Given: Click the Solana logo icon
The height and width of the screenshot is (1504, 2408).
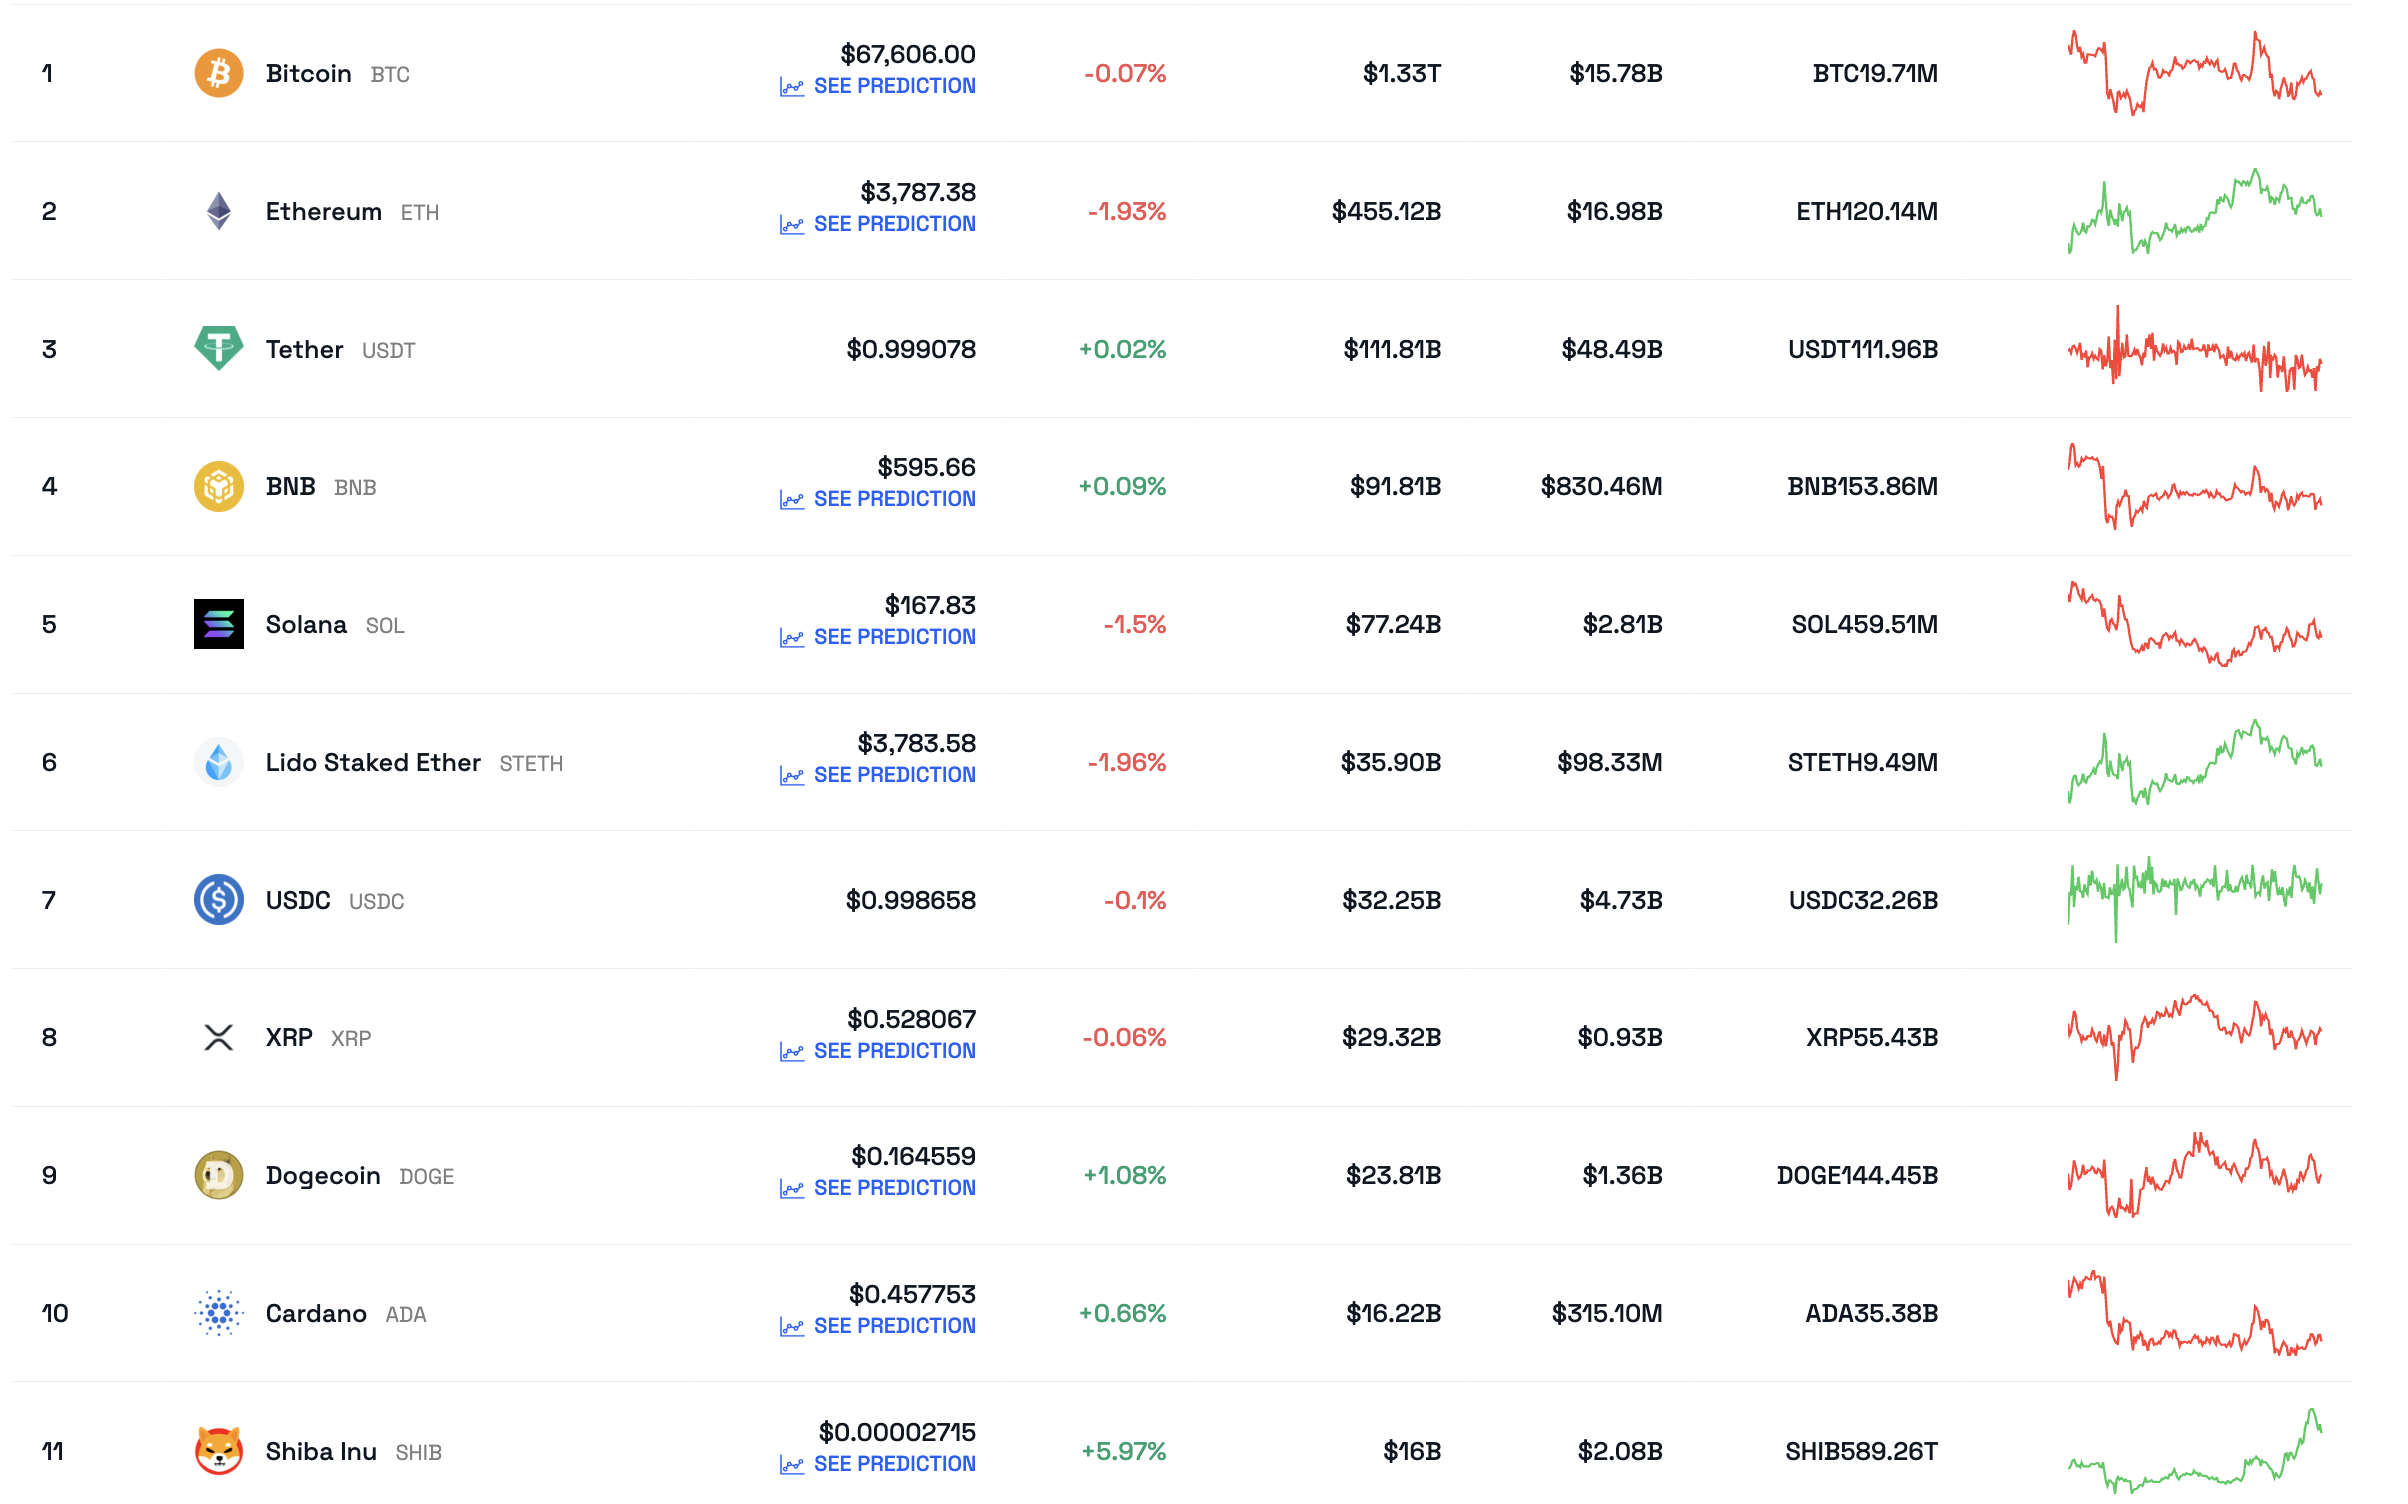Looking at the screenshot, I should [218, 624].
